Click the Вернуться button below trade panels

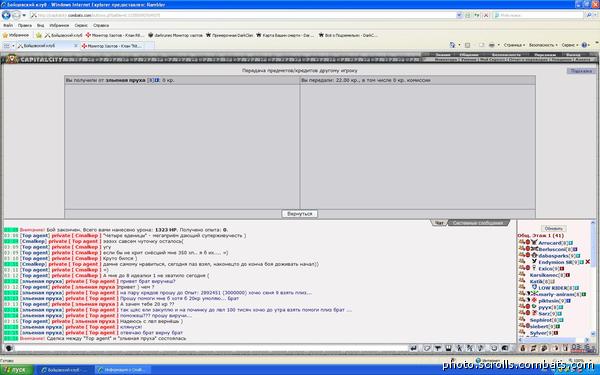coord(300,214)
